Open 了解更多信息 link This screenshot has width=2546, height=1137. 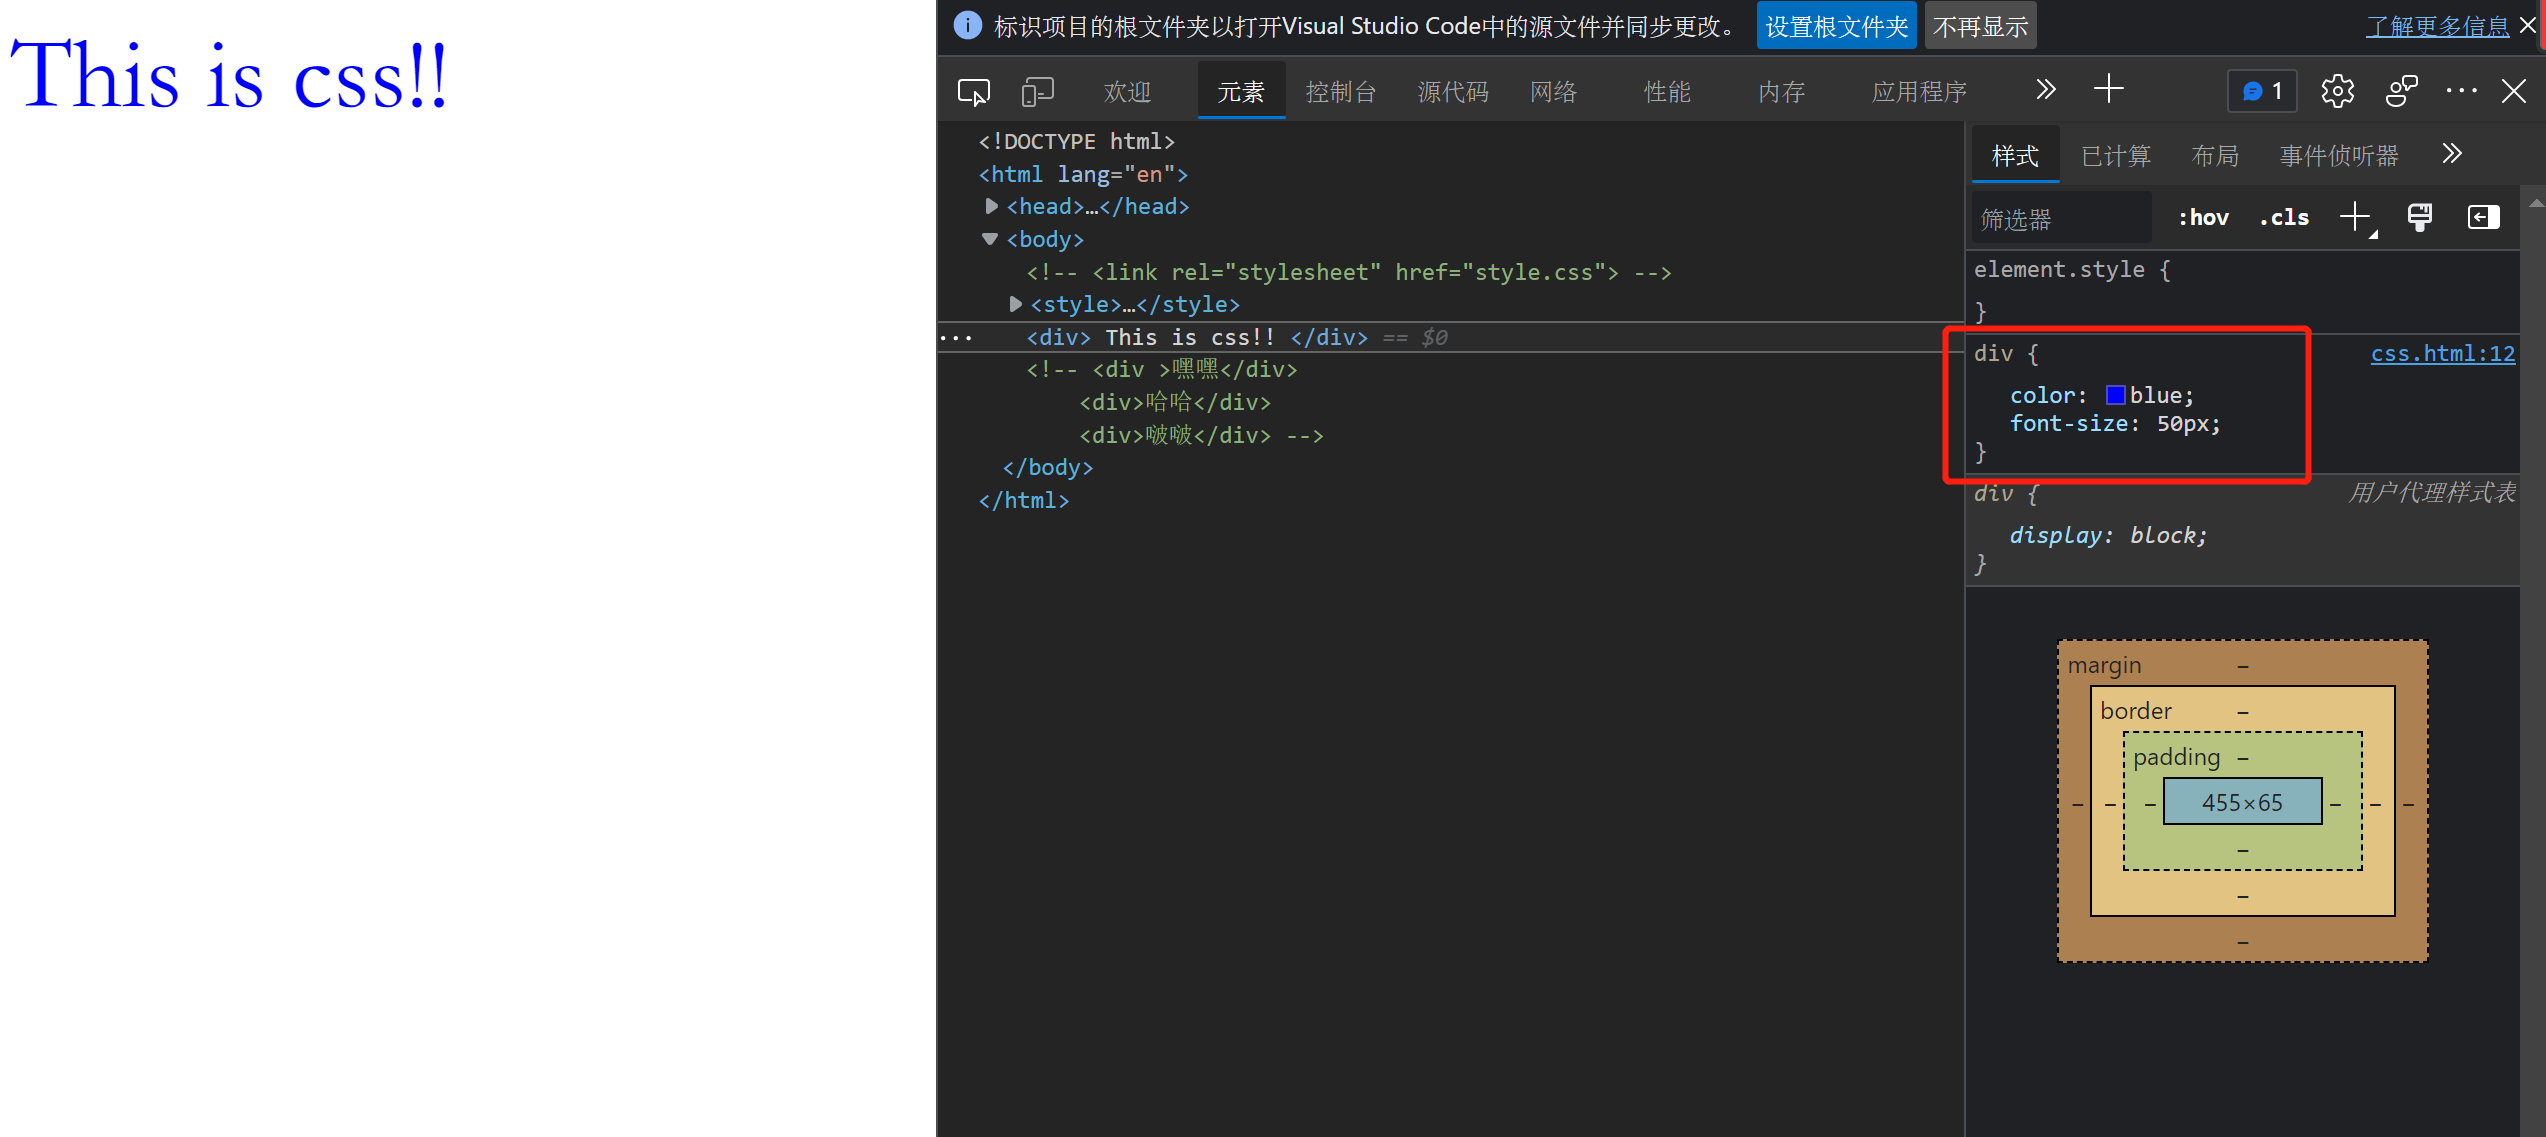(2437, 26)
